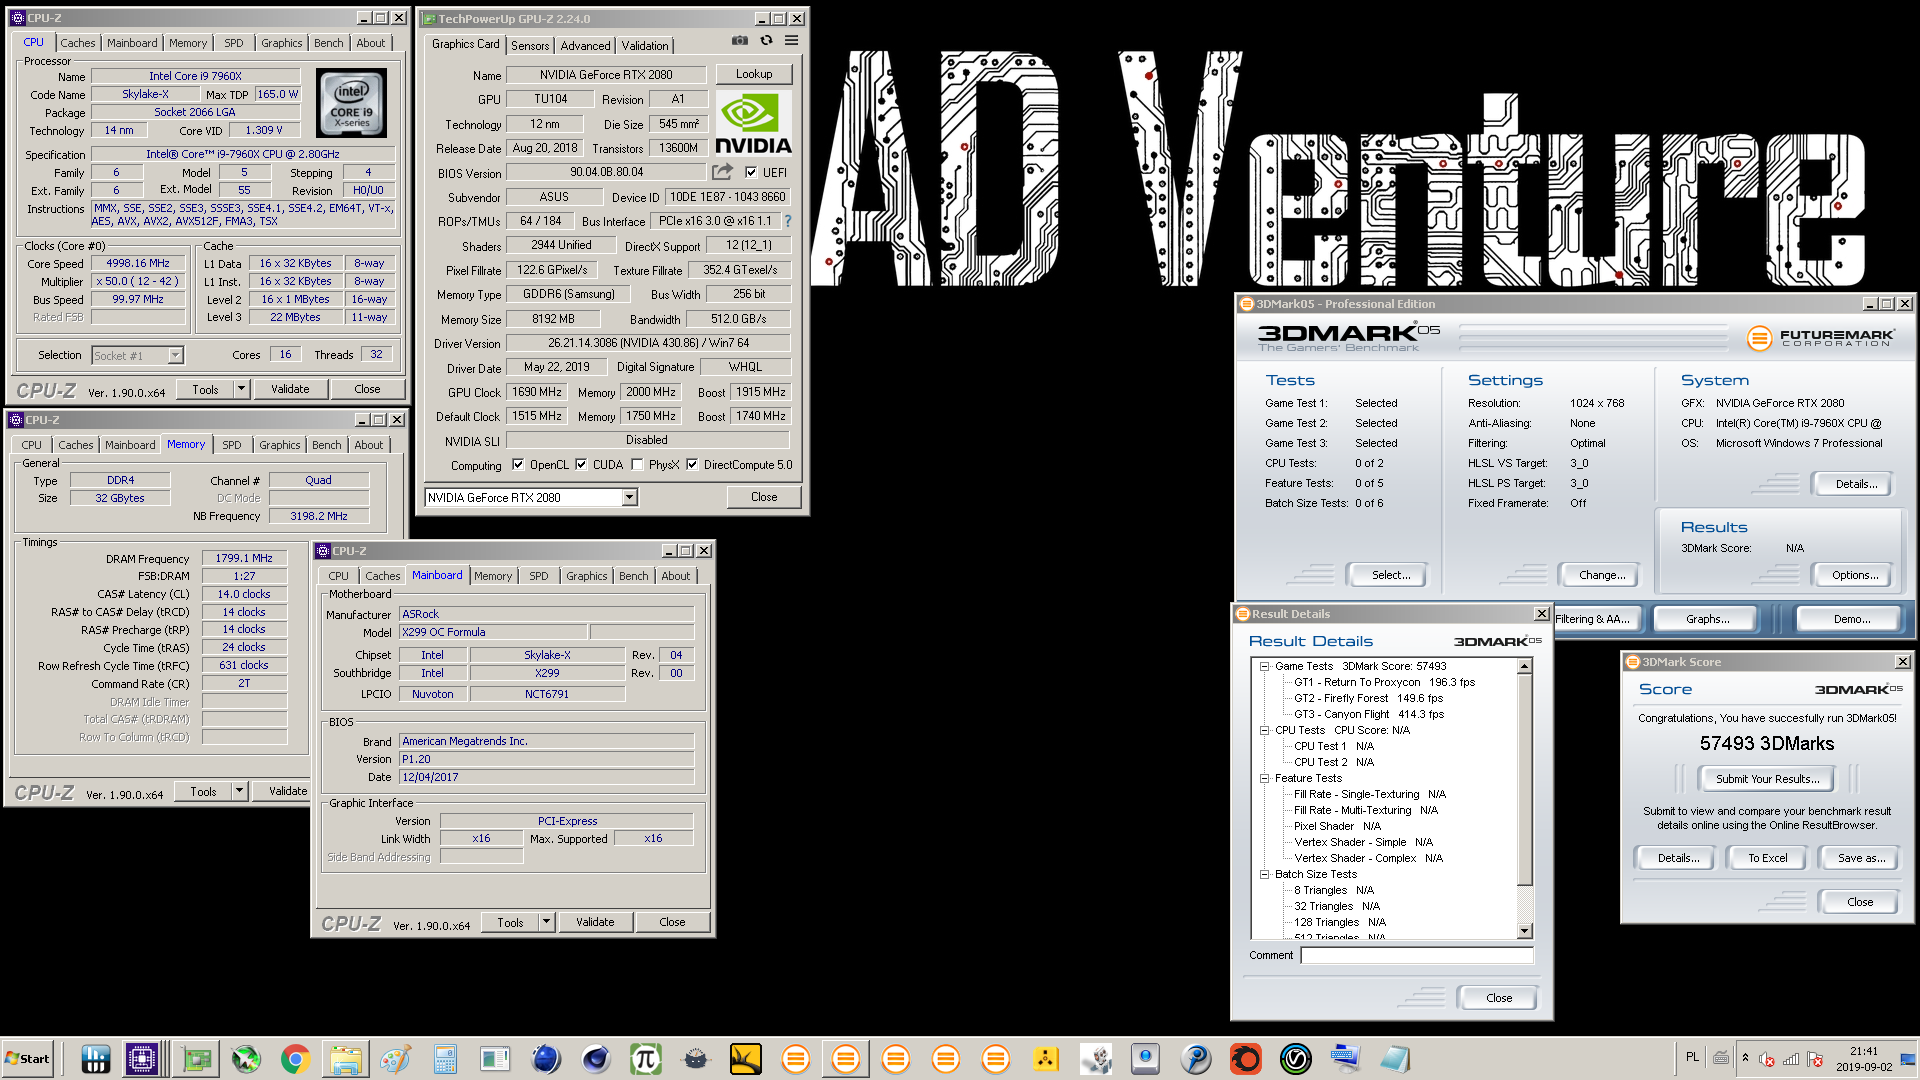The height and width of the screenshot is (1080, 1920).
Task: Enable the PhysX checkbox
Action: click(637, 464)
